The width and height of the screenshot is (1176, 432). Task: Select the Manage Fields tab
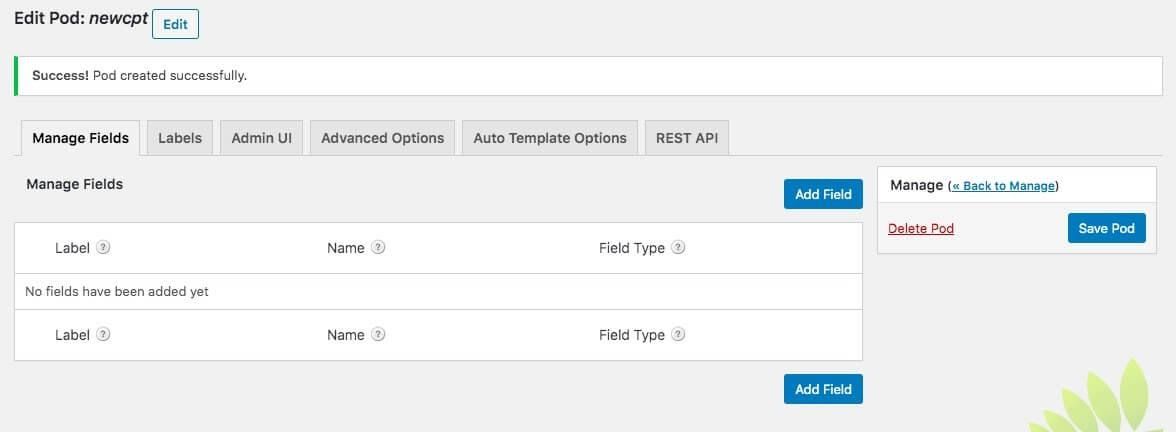(x=80, y=138)
